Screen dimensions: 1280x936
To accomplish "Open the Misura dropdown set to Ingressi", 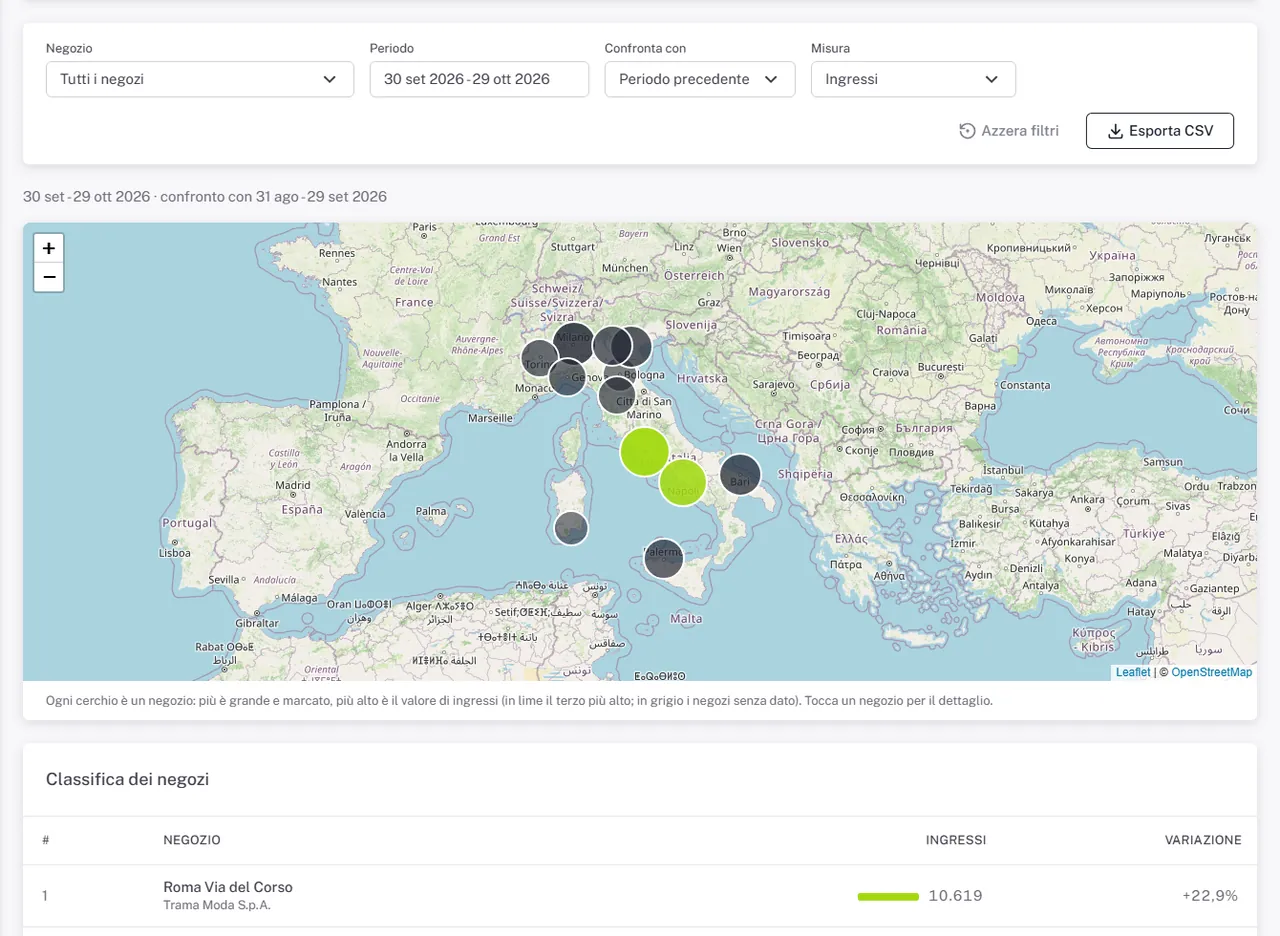I will (x=913, y=79).
